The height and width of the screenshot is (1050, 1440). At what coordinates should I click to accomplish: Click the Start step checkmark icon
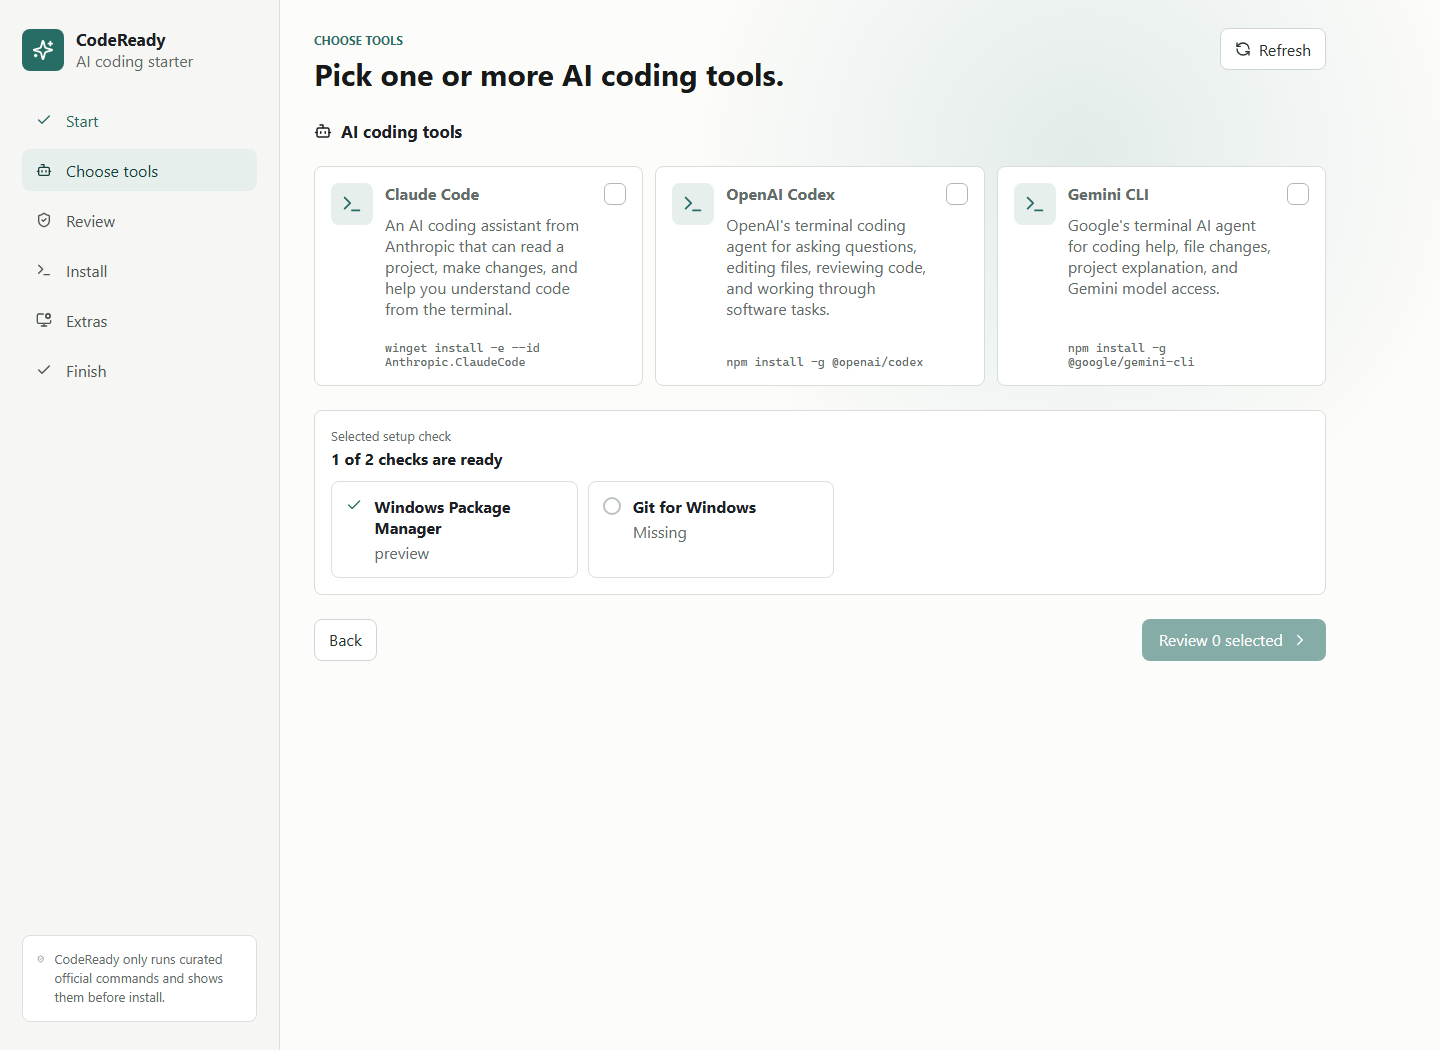tap(44, 120)
